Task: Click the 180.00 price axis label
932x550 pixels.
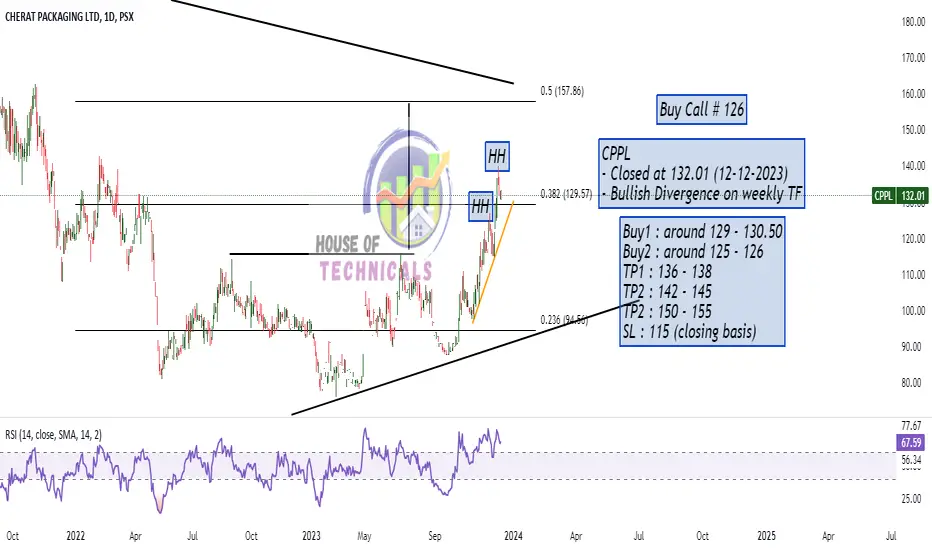Action: tap(913, 22)
